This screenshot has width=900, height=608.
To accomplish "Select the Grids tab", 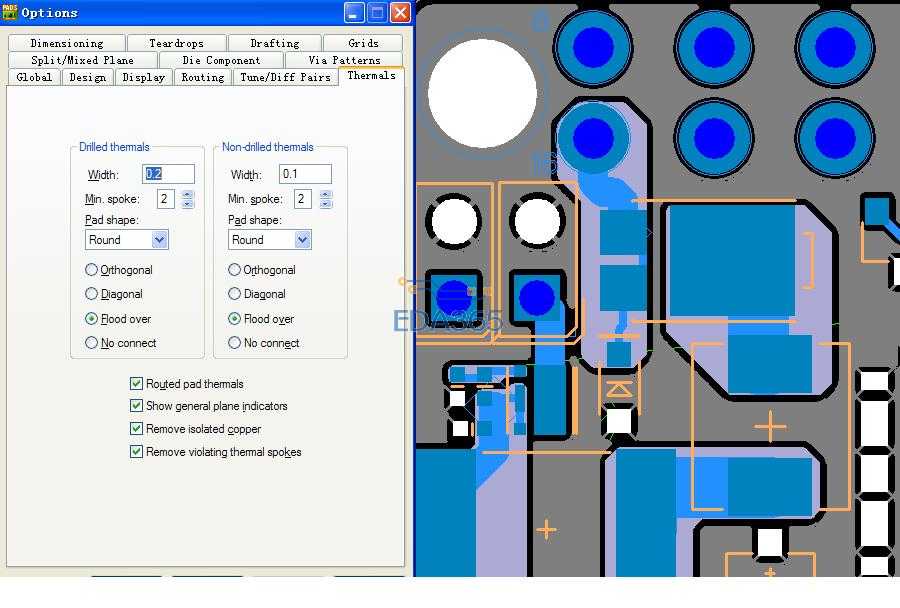I will (363, 43).
